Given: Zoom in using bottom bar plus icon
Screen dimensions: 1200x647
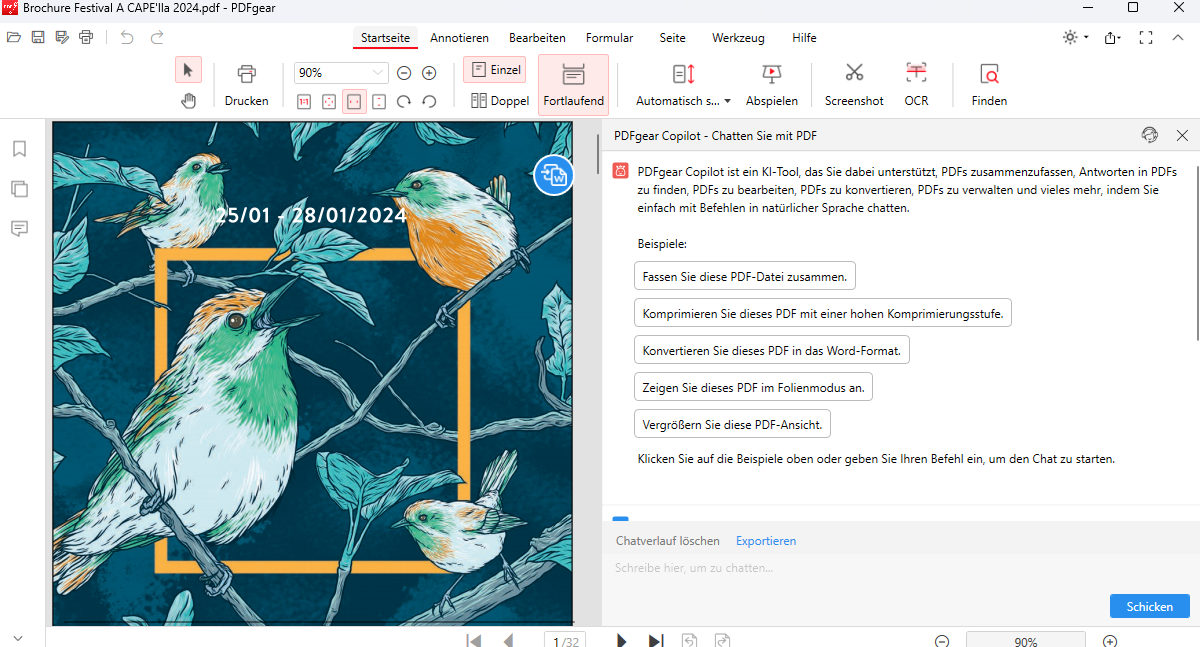Looking at the screenshot, I should point(1109,641).
